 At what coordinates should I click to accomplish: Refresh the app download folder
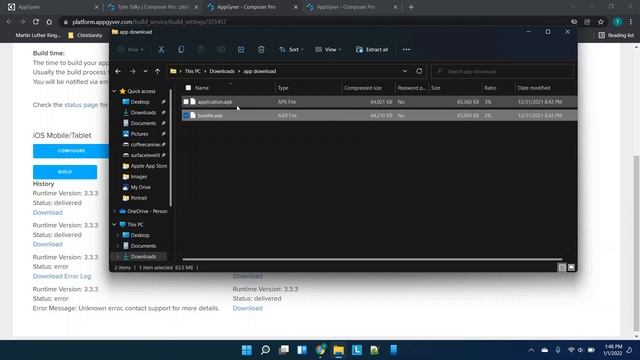(419, 71)
